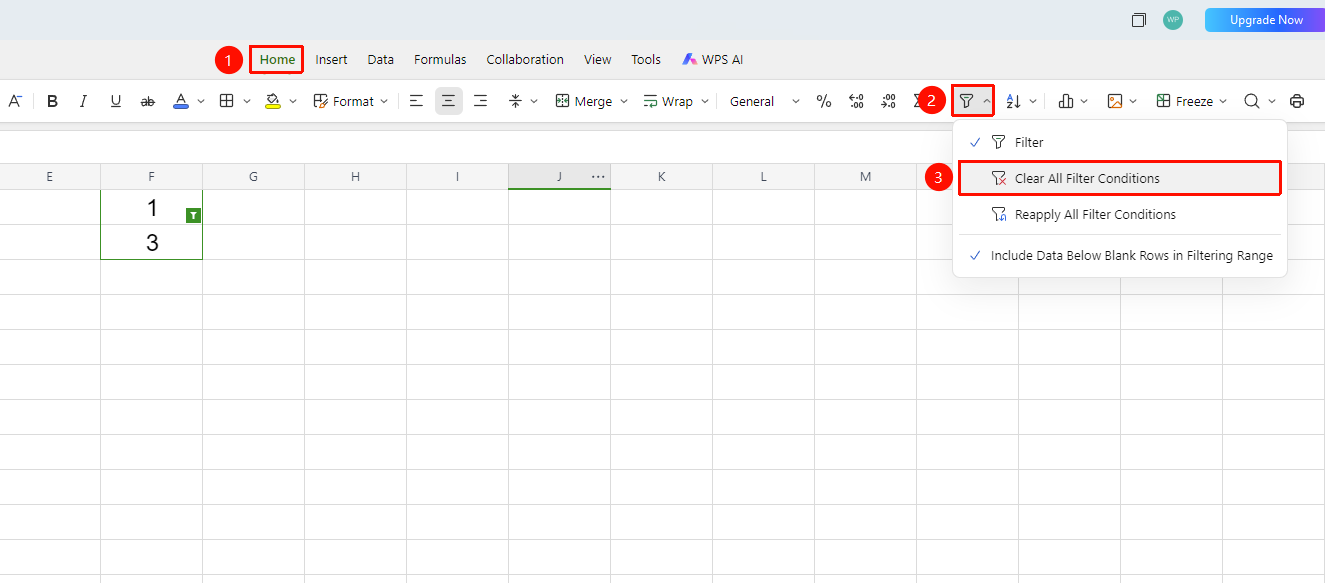The image size is (1325, 583).
Task: Click the vertical alignment icon
Action: [x=515, y=101]
